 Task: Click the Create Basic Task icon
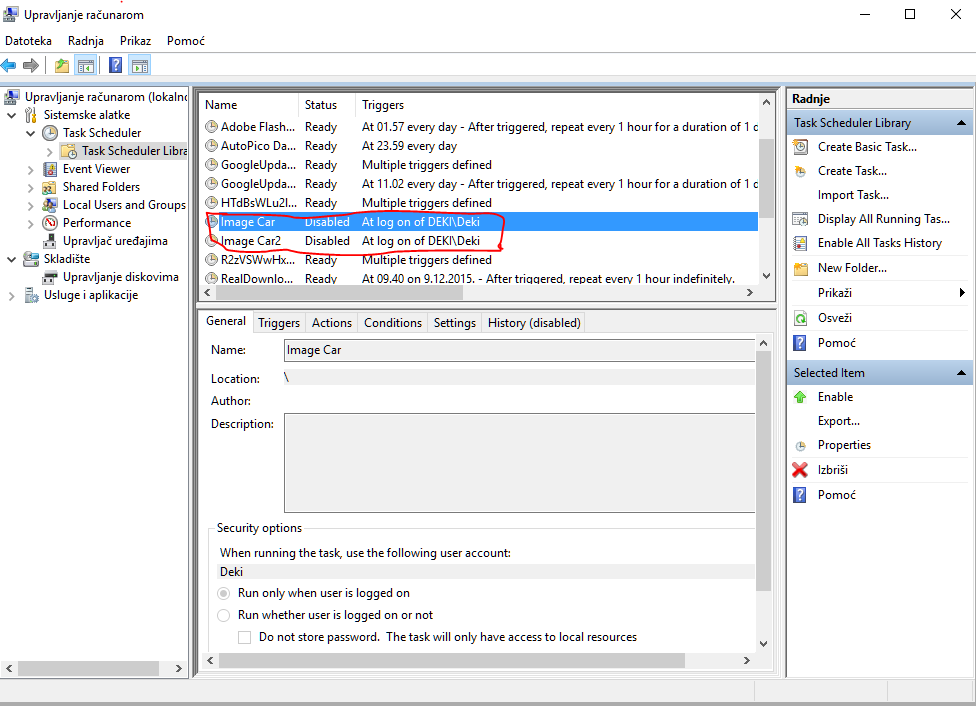tap(800, 147)
